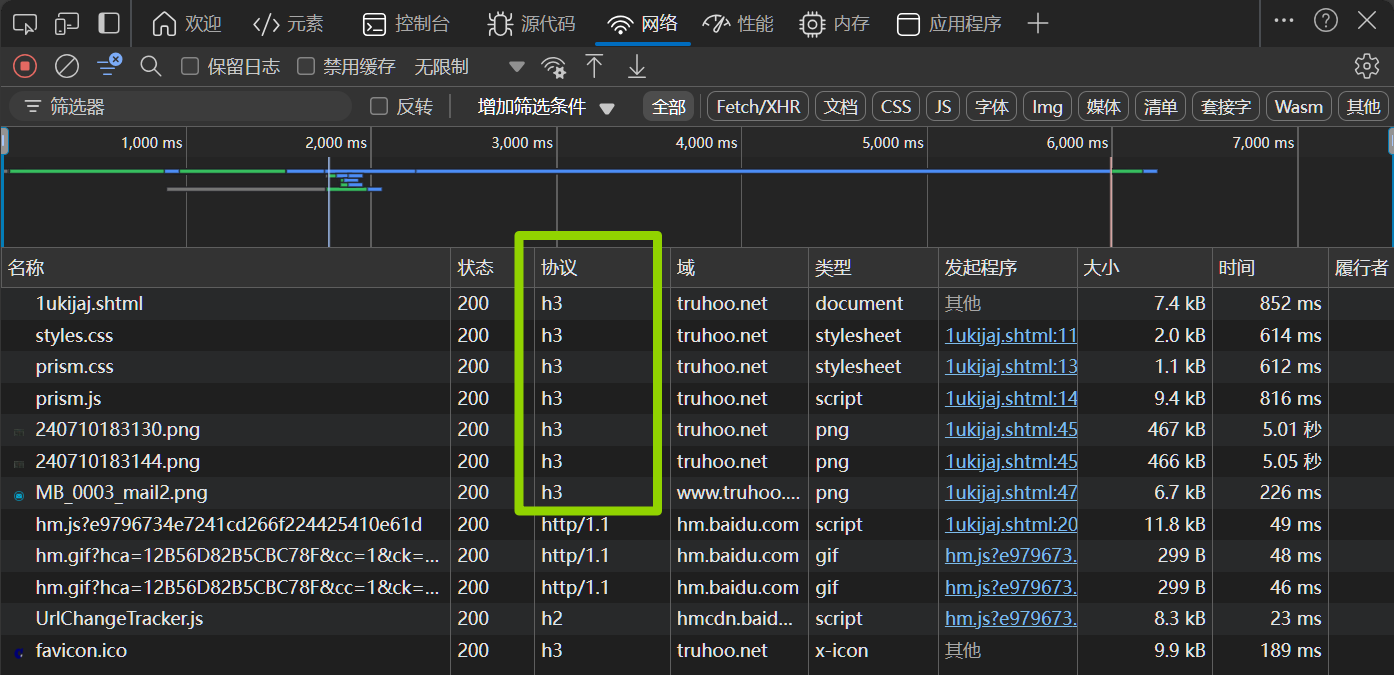Click the export HAR download arrow

click(x=636, y=67)
